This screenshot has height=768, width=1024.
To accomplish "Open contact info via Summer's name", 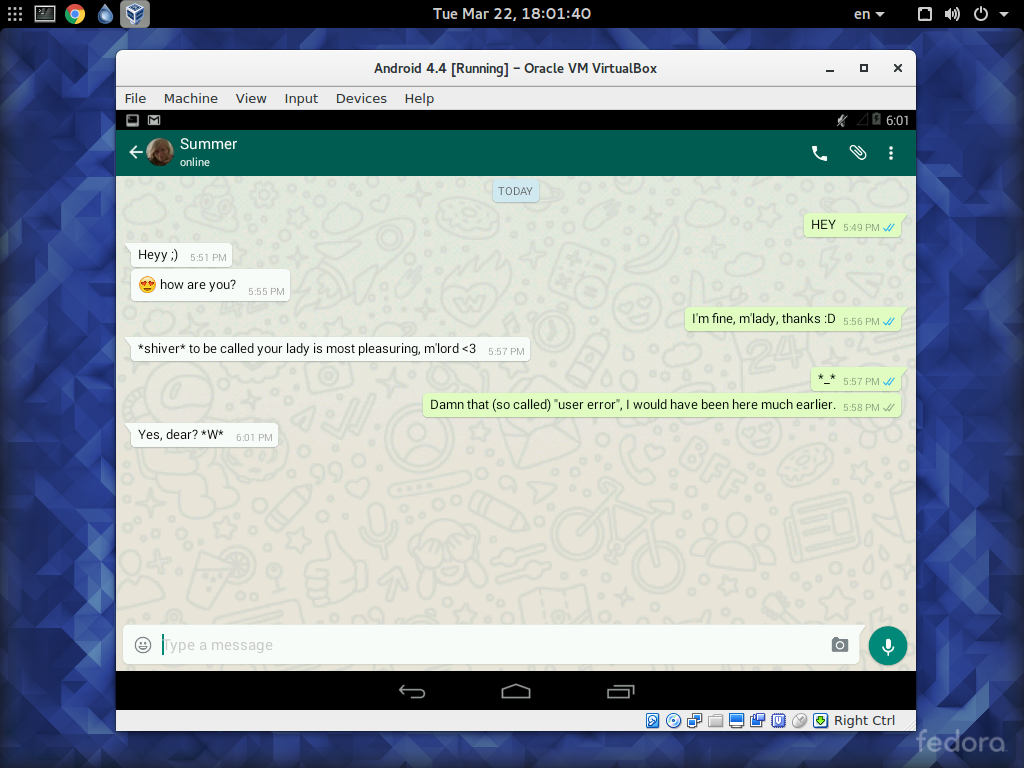I will 208,144.
